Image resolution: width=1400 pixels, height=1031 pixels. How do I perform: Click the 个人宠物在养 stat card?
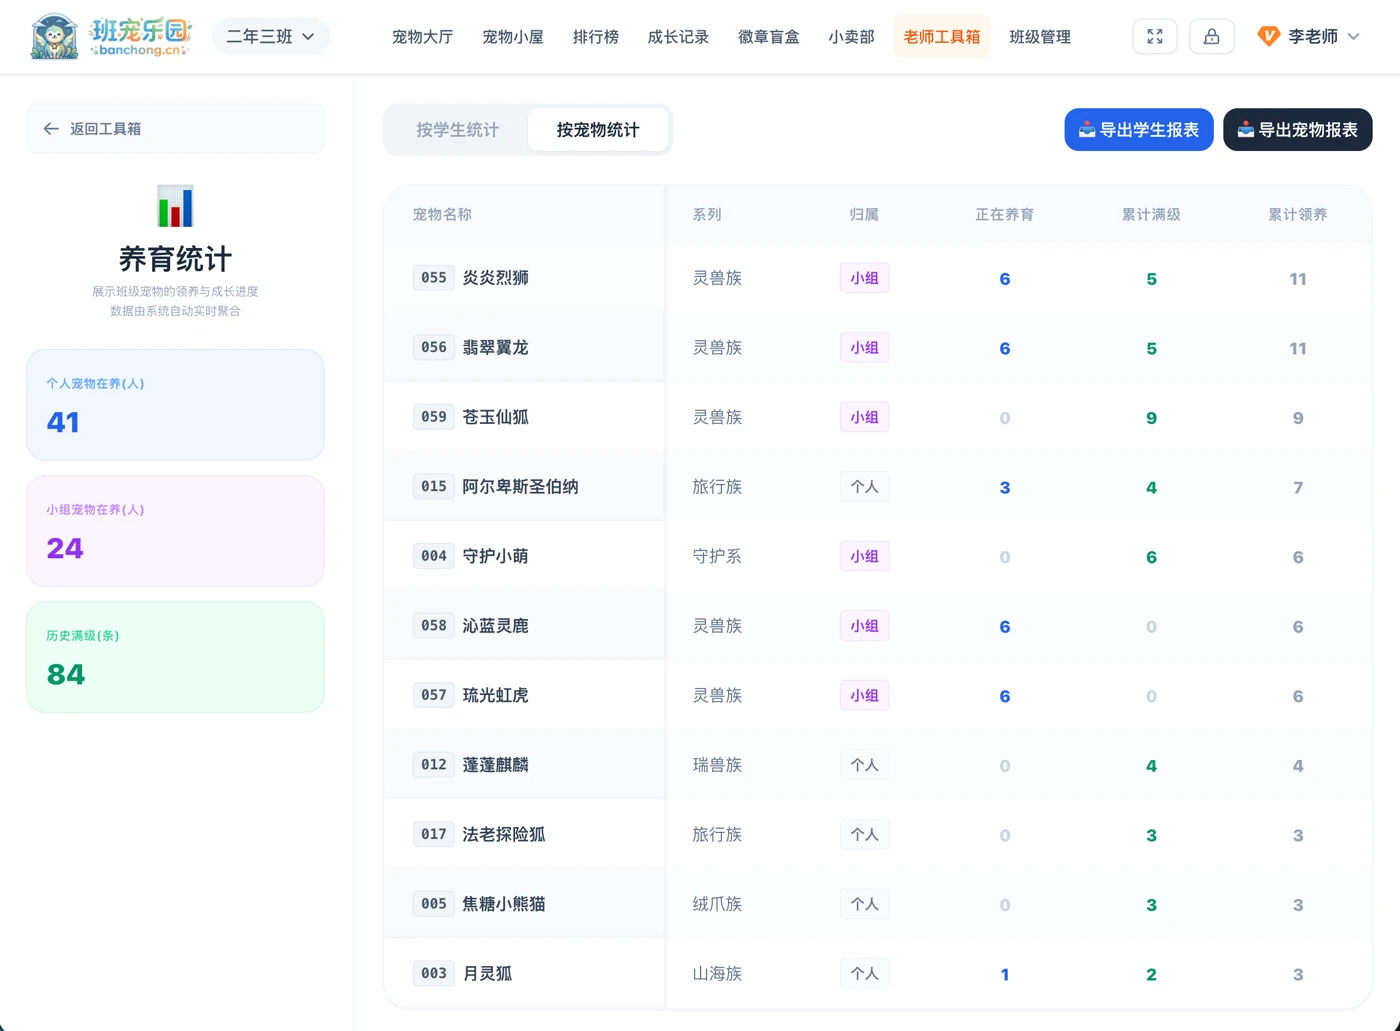[x=175, y=405]
